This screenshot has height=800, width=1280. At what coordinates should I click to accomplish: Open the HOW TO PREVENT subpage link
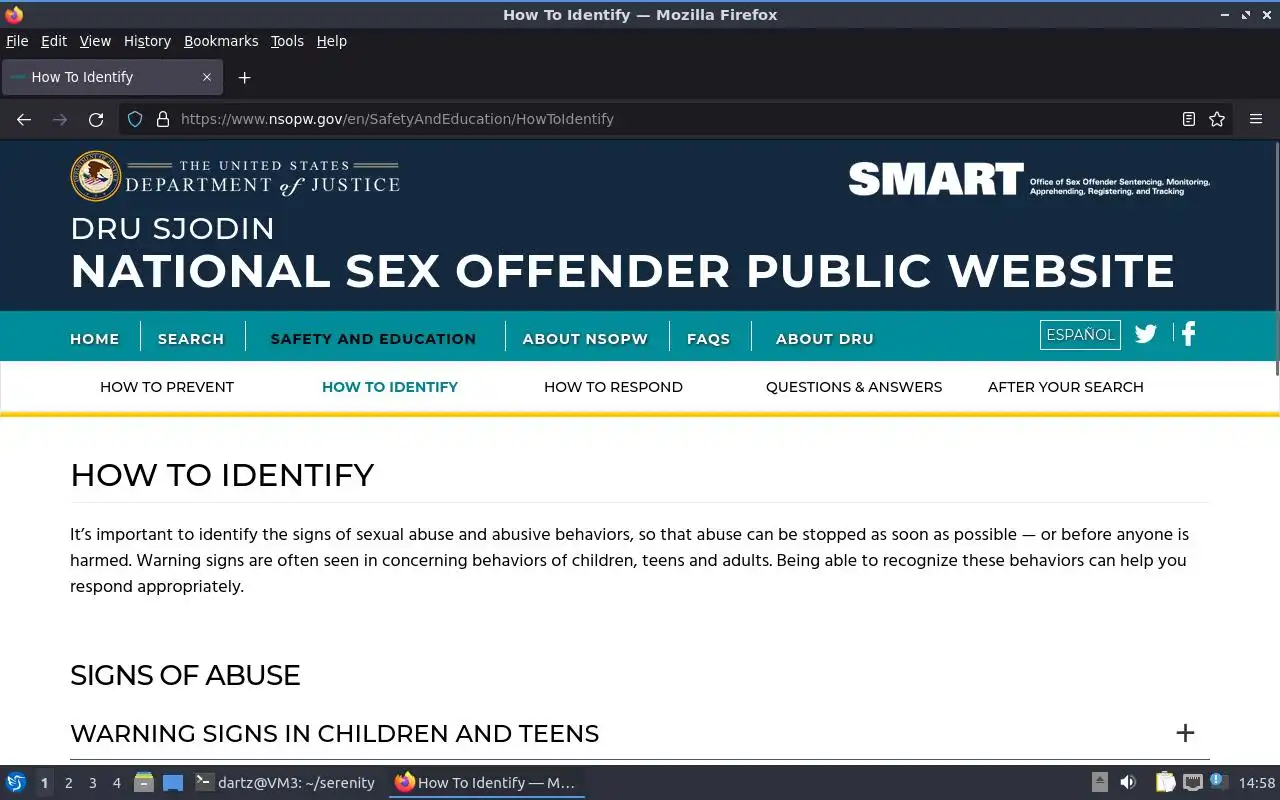[167, 387]
